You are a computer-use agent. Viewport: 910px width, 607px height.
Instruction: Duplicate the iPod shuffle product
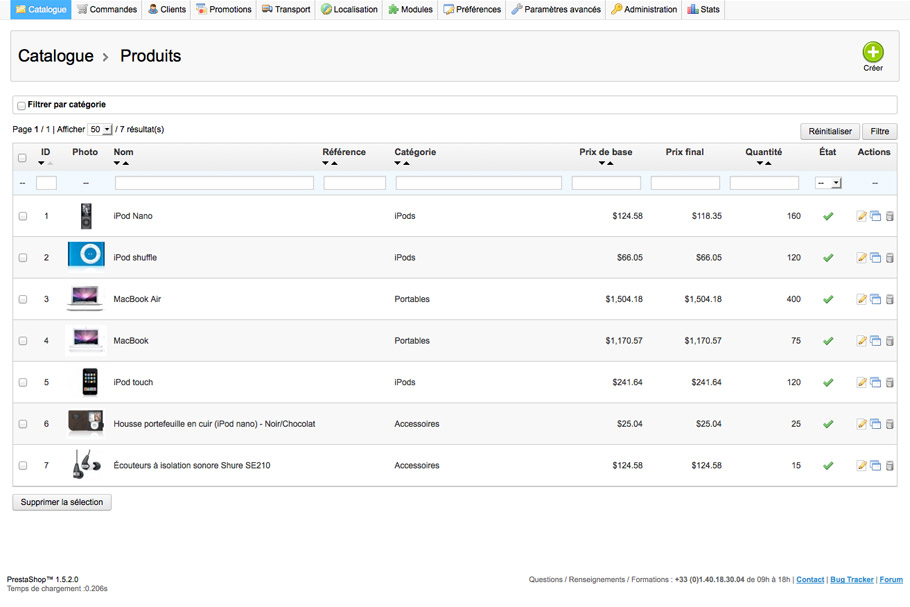(875, 258)
